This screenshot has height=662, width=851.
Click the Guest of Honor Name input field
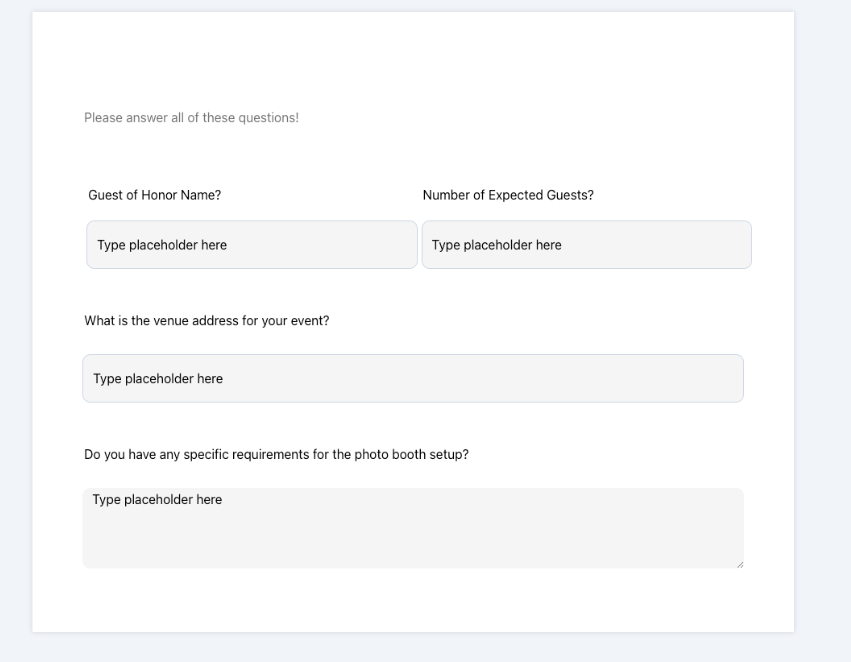coord(251,244)
